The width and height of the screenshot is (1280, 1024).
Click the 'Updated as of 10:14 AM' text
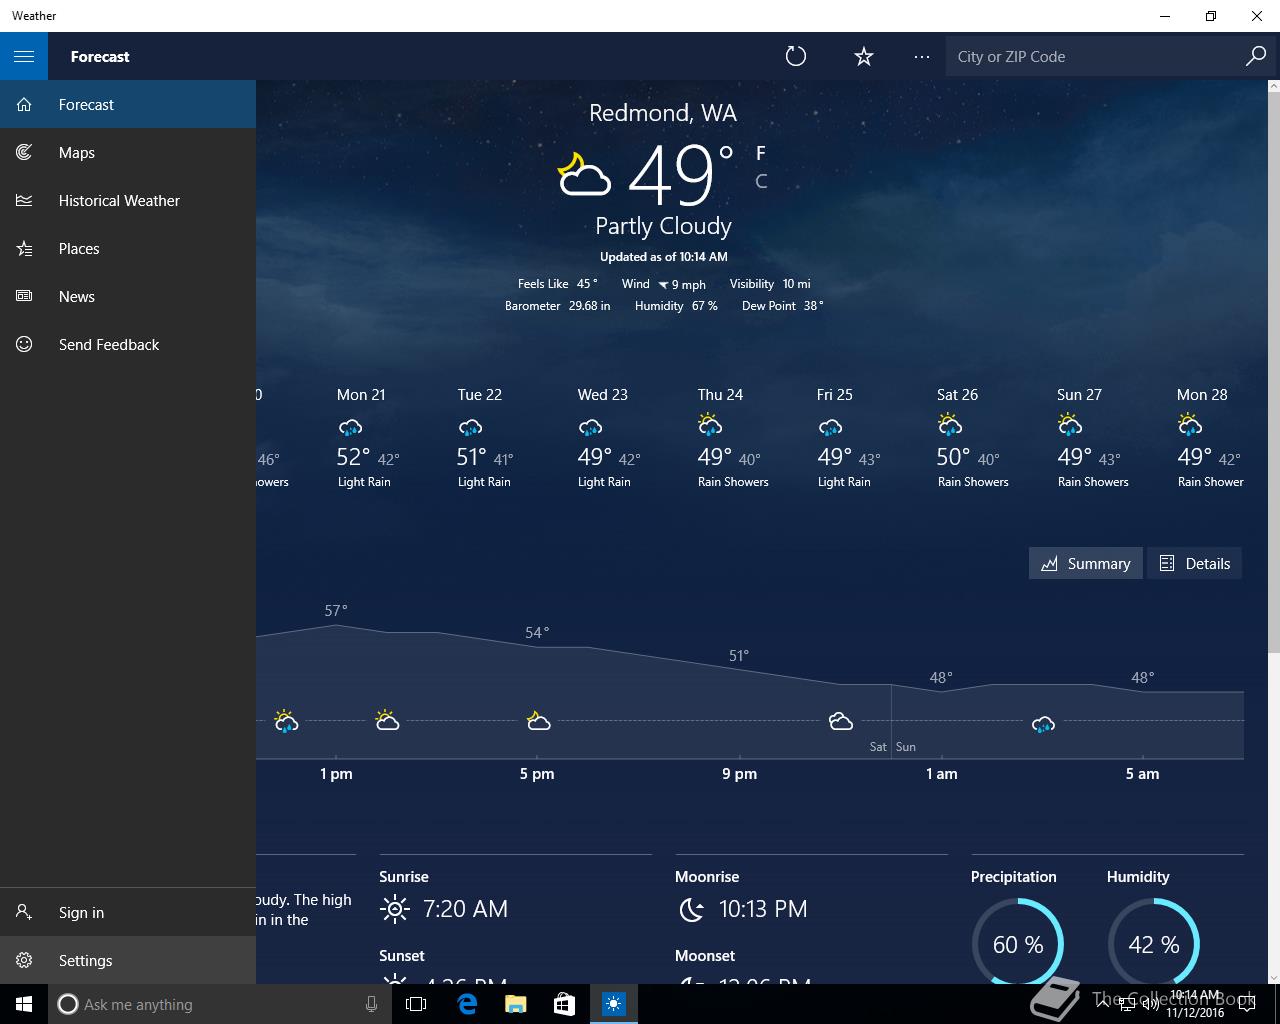click(664, 257)
